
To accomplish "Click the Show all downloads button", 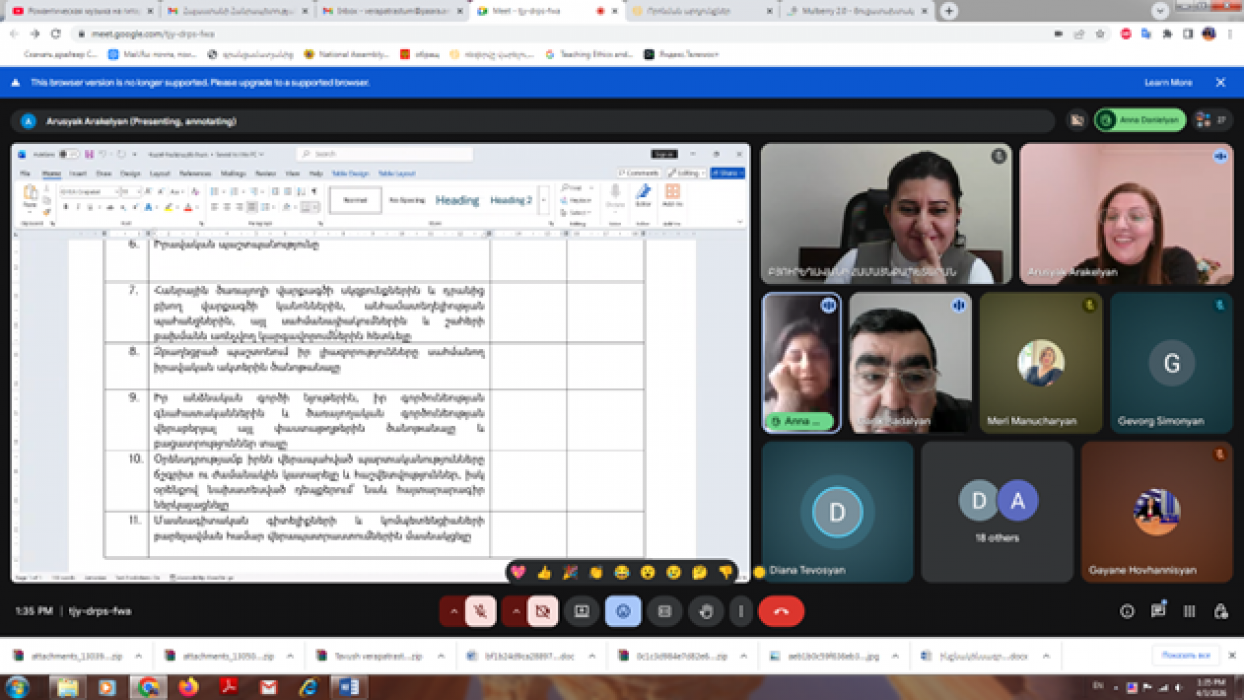I will click(x=1186, y=656).
